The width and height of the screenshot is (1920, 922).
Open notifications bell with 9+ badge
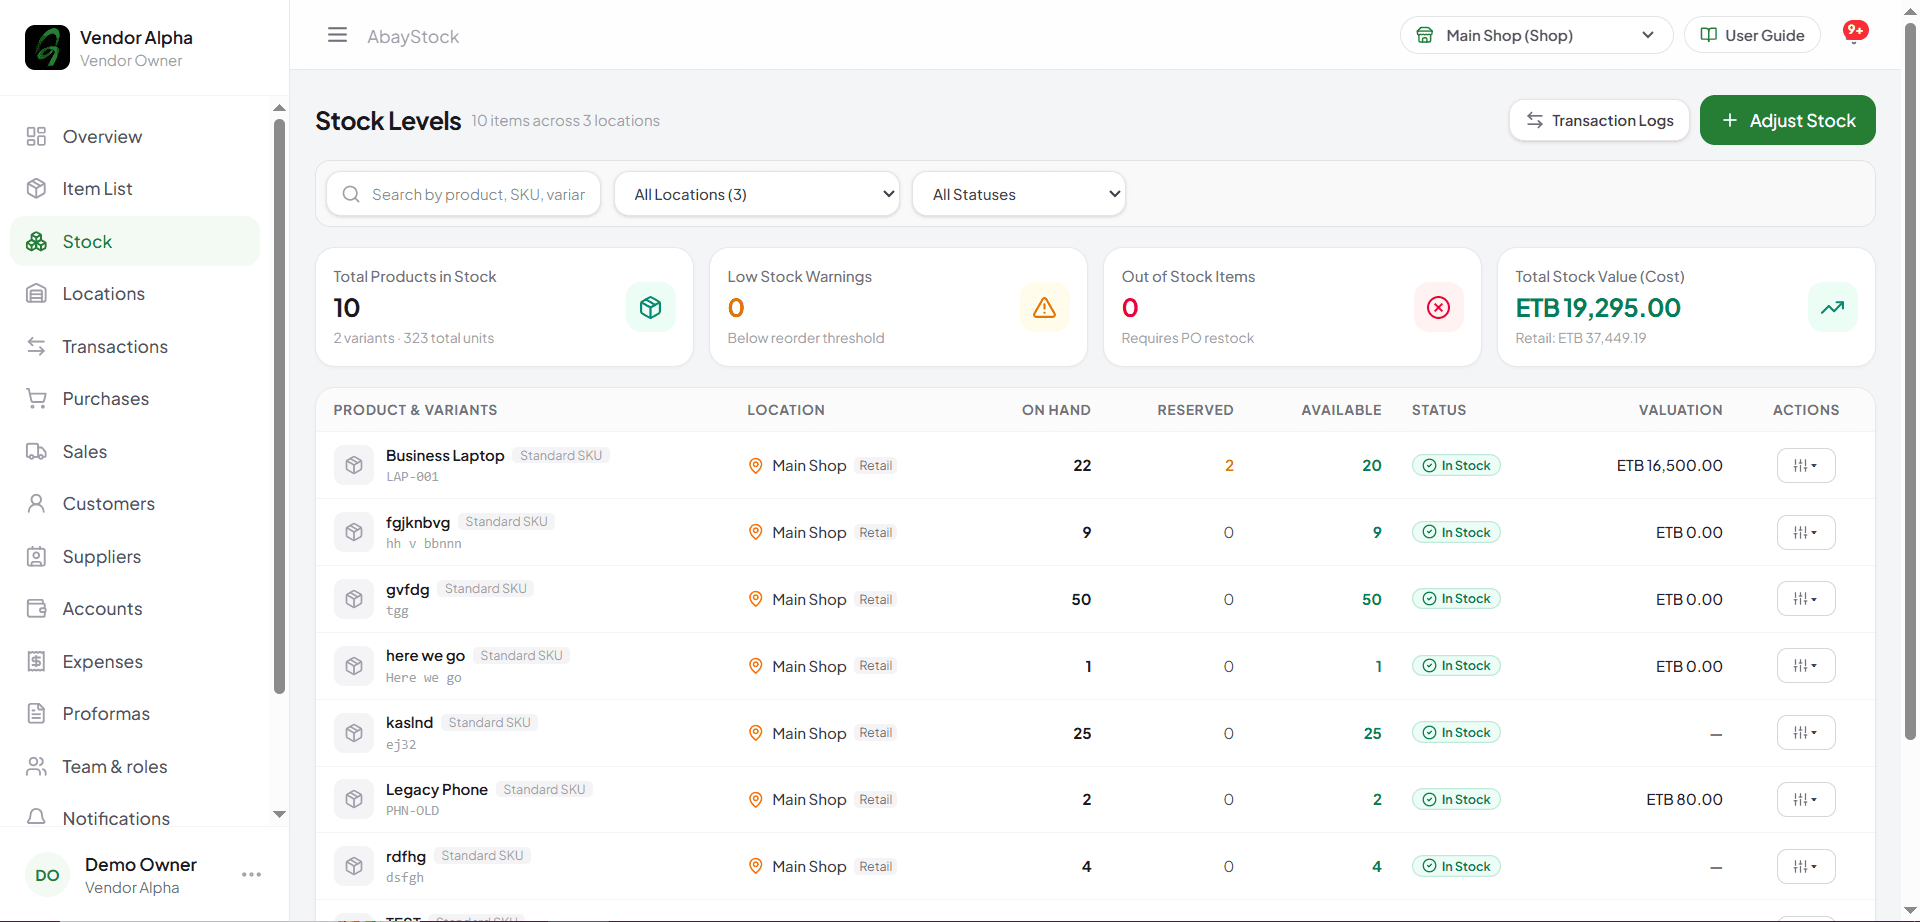tap(1855, 33)
